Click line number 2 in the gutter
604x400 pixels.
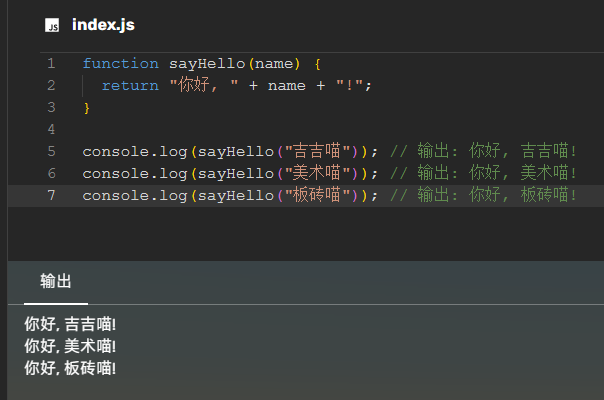[x=50, y=85]
